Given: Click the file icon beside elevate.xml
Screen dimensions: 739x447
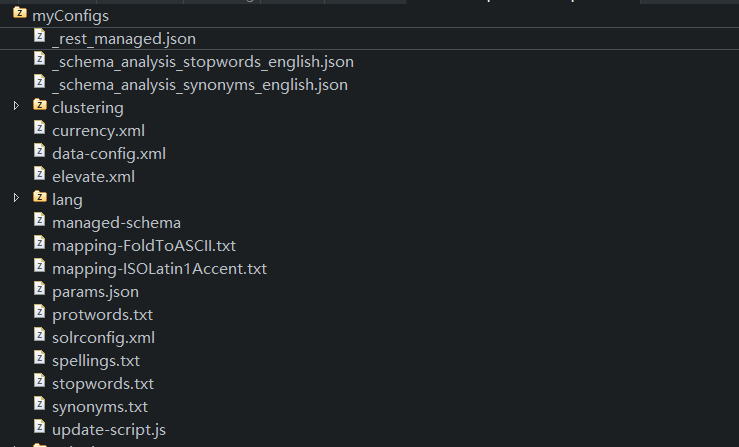Looking at the screenshot, I should click(40, 174).
